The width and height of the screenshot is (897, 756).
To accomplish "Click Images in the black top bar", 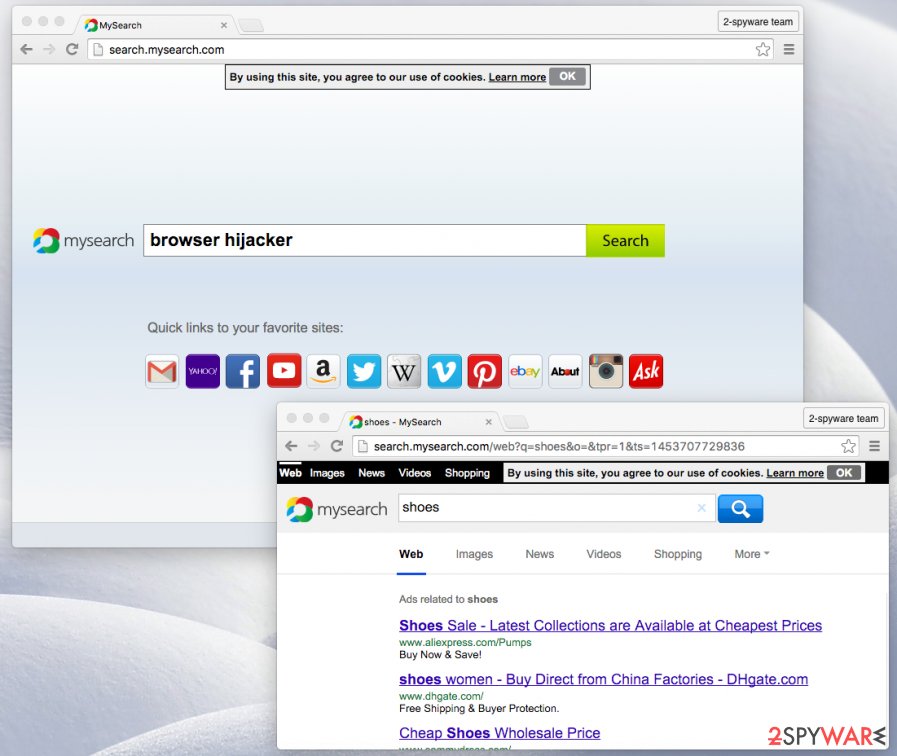I will pos(327,473).
